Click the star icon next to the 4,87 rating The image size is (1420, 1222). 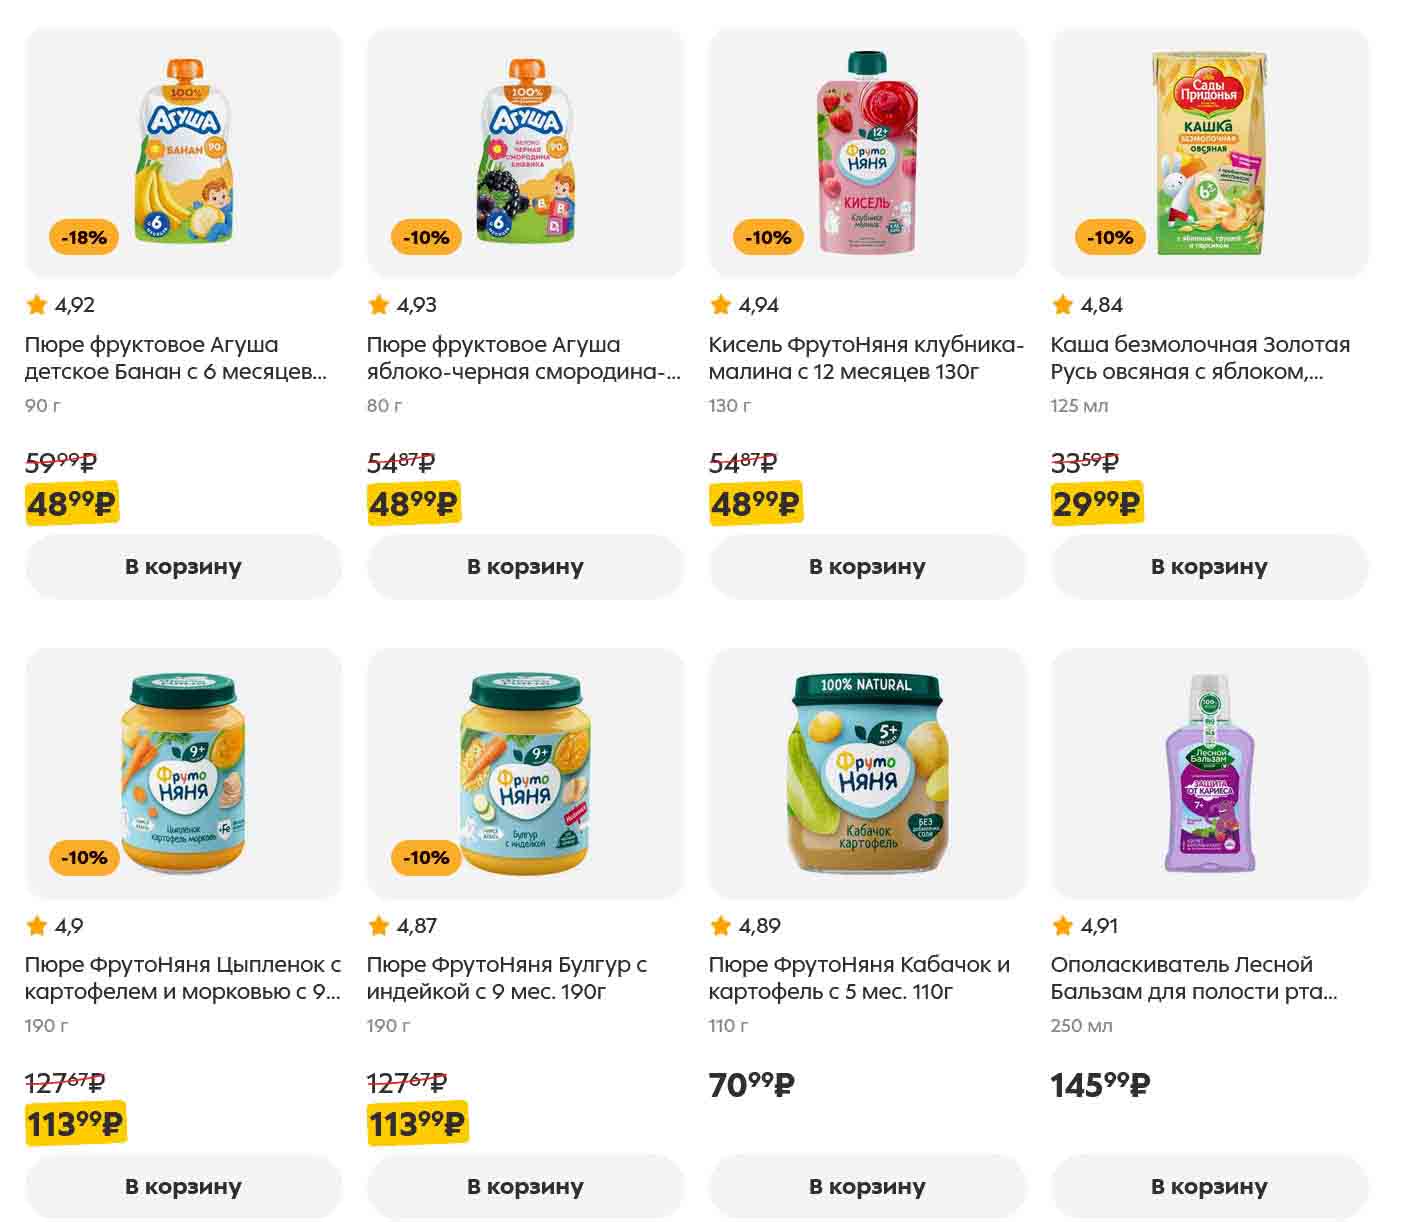(379, 926)
